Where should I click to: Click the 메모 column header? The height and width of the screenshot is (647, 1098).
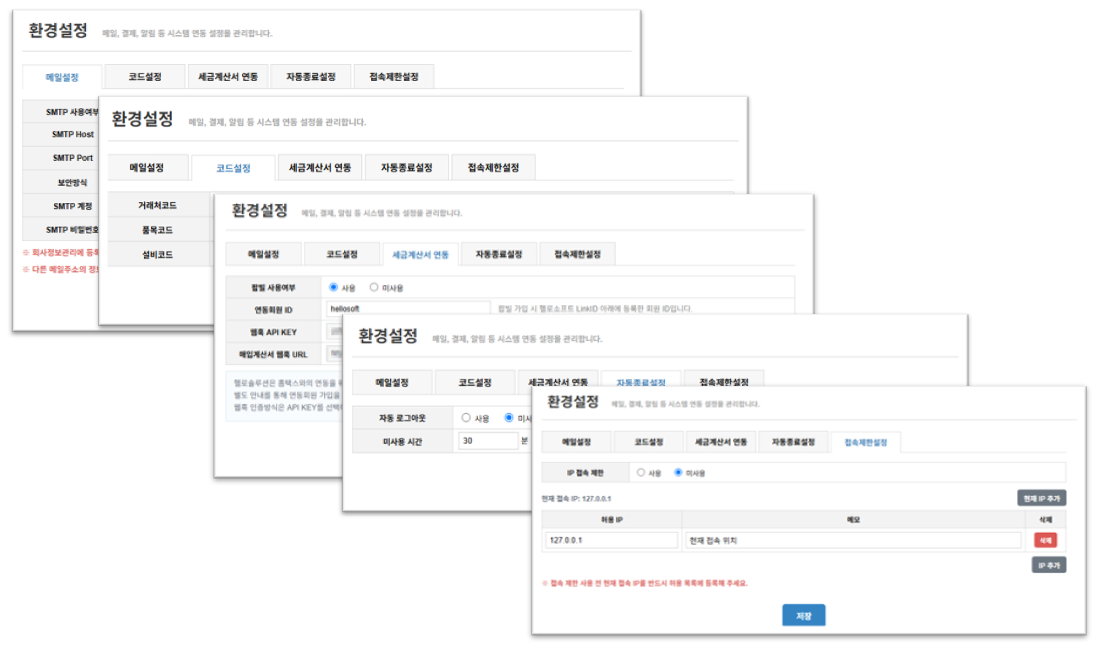point(853,520)
